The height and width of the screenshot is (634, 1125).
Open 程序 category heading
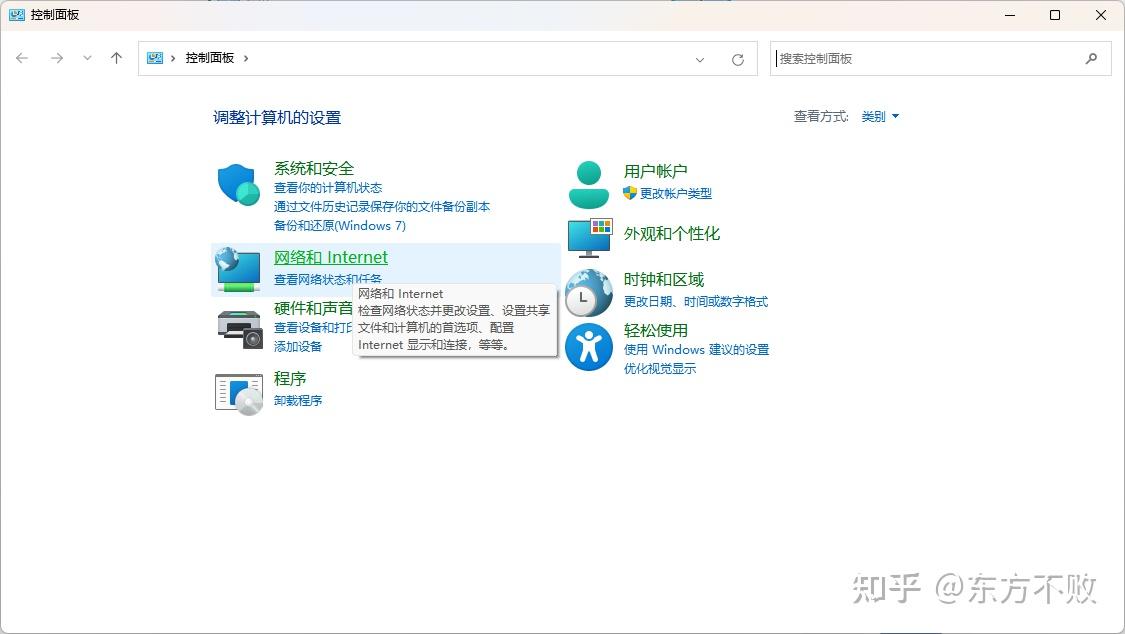click(x=290, y=379)
